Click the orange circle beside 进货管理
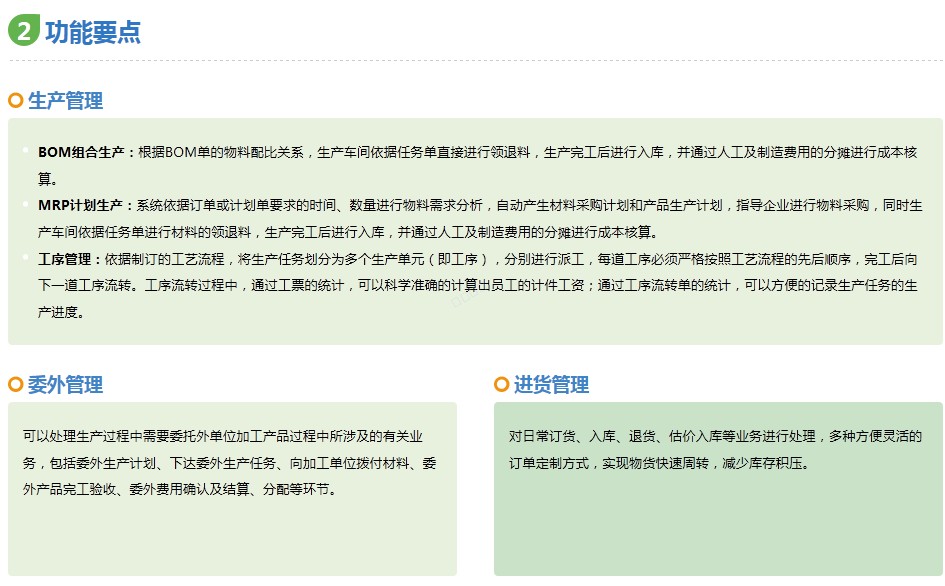 tap(501, 384)
